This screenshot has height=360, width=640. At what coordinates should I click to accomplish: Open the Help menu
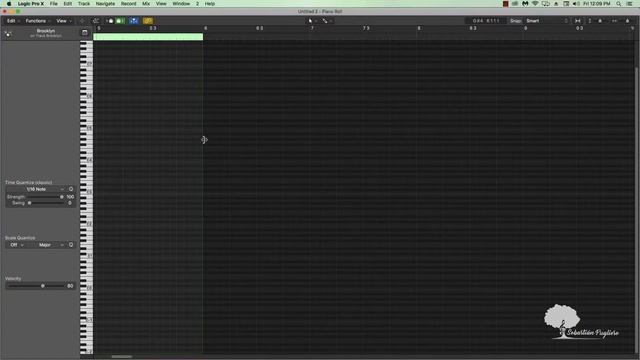tap(210, 4)
